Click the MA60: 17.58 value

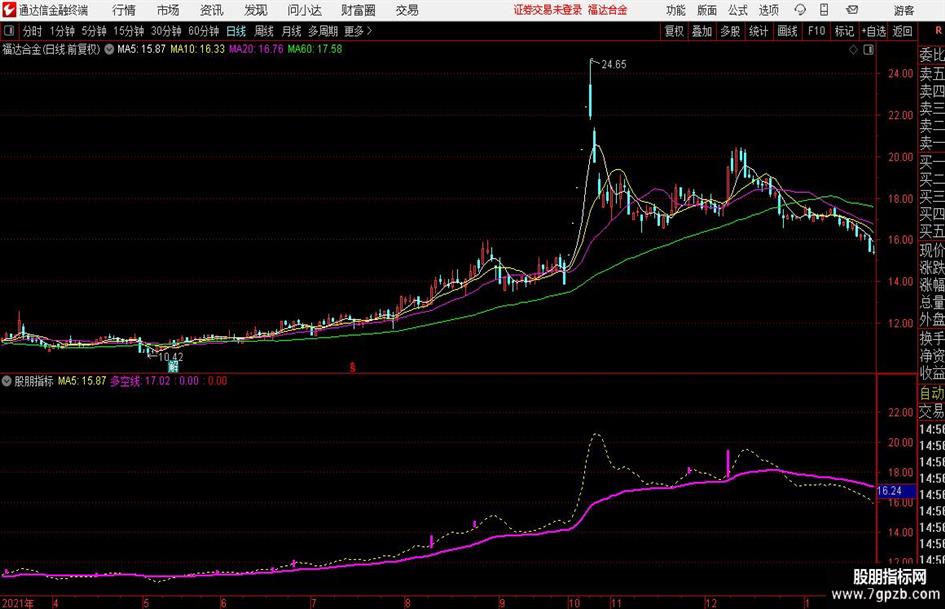pos(315,49)
